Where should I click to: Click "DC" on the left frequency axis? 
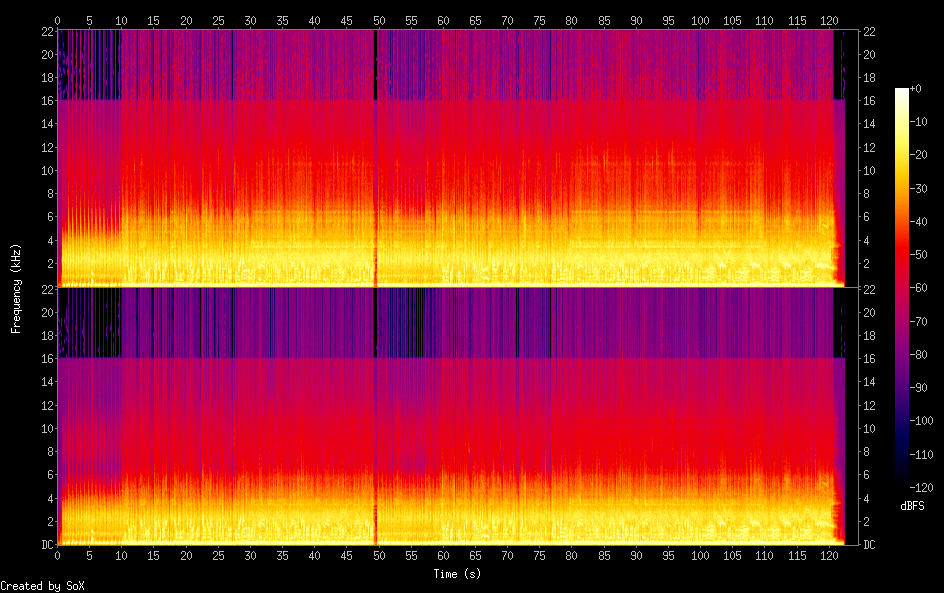pyautogui.click(x=47, y=545)
